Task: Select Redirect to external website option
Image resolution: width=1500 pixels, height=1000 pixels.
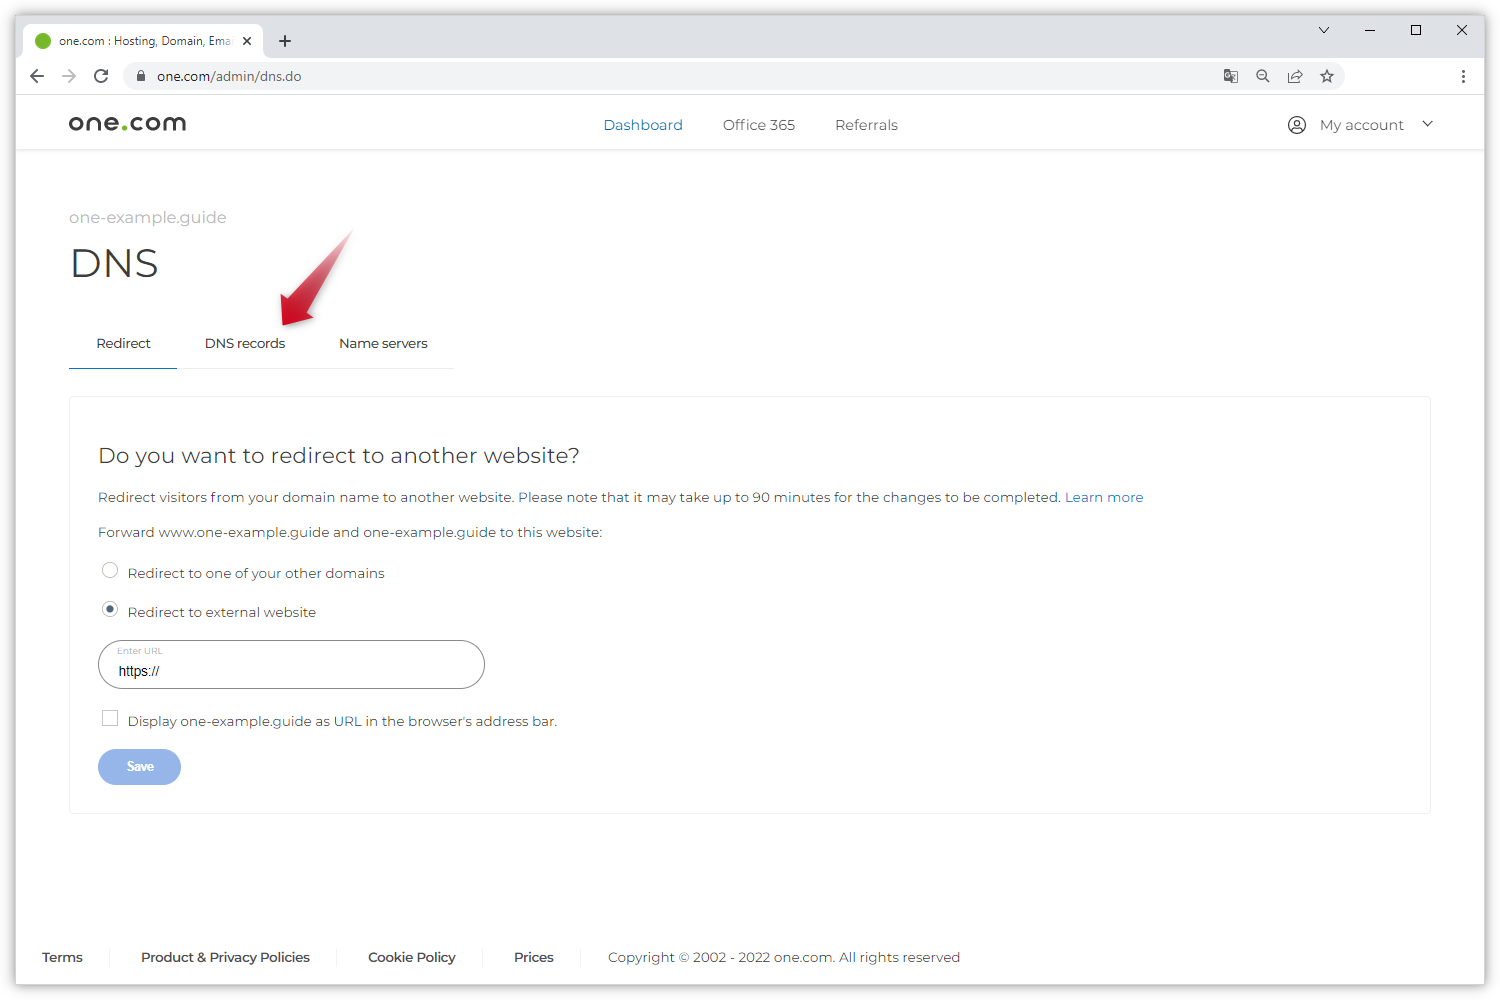Action: [x=110, y=609]
